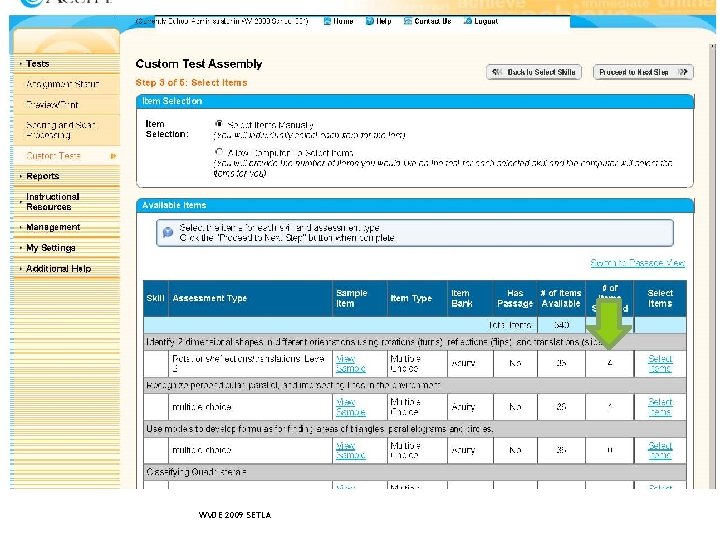Choose Select Items Manually radio button

tap(219, 124)
